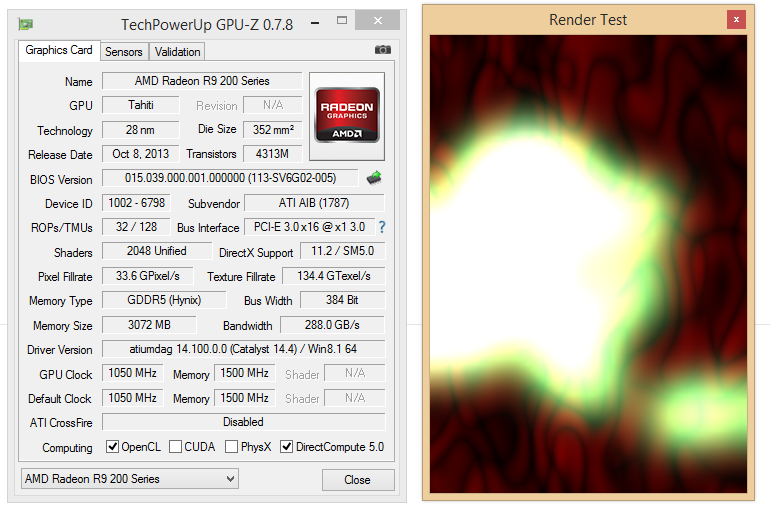Screen dimensions: 770x517
Task: Switch to the Sensors tab
Action: 124,52
